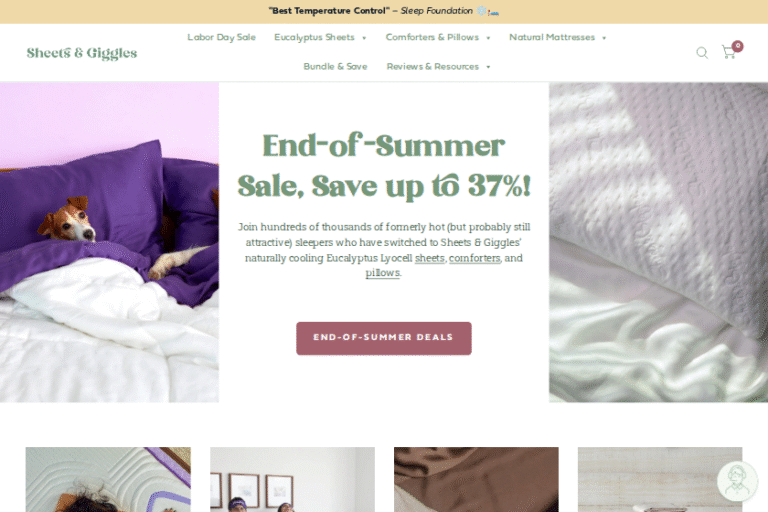Open the dog in purple sheets image
Screen dimensions: 768x512
(x=109, y=242)
